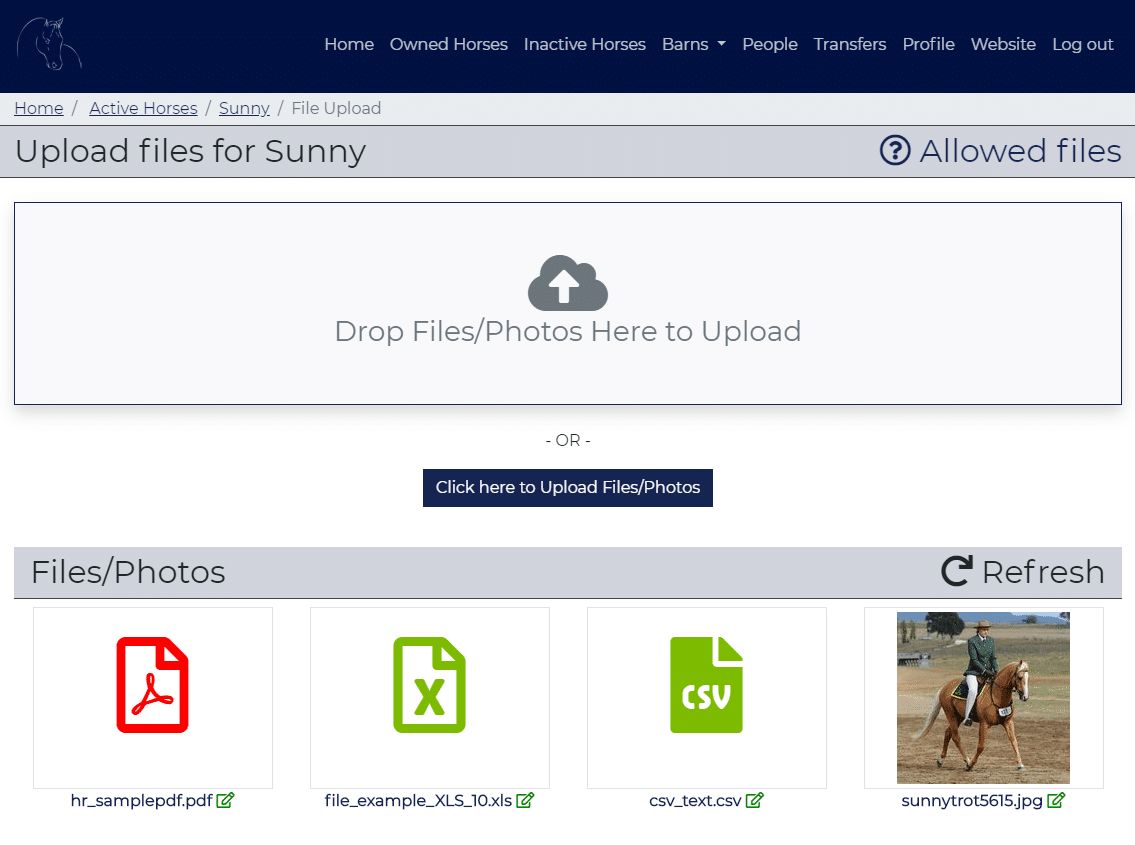Follow the Active Horses breadcrumb link
Viewport: 1135px width, 845px height.
pos(143,108)
